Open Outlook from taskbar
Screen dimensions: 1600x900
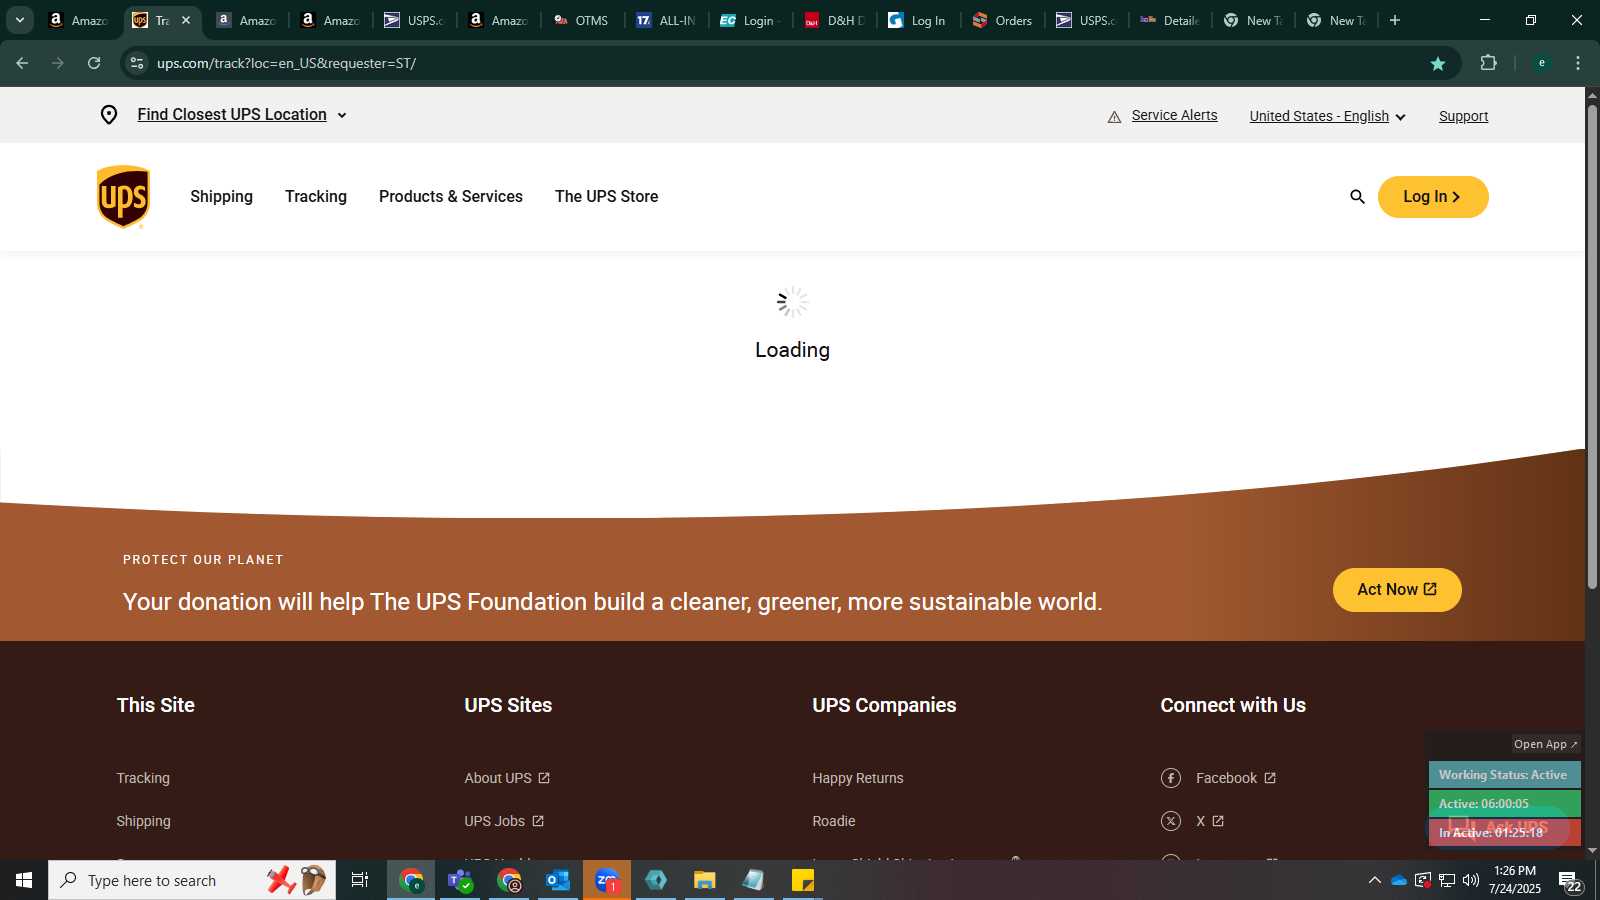[x=557, y=880]
